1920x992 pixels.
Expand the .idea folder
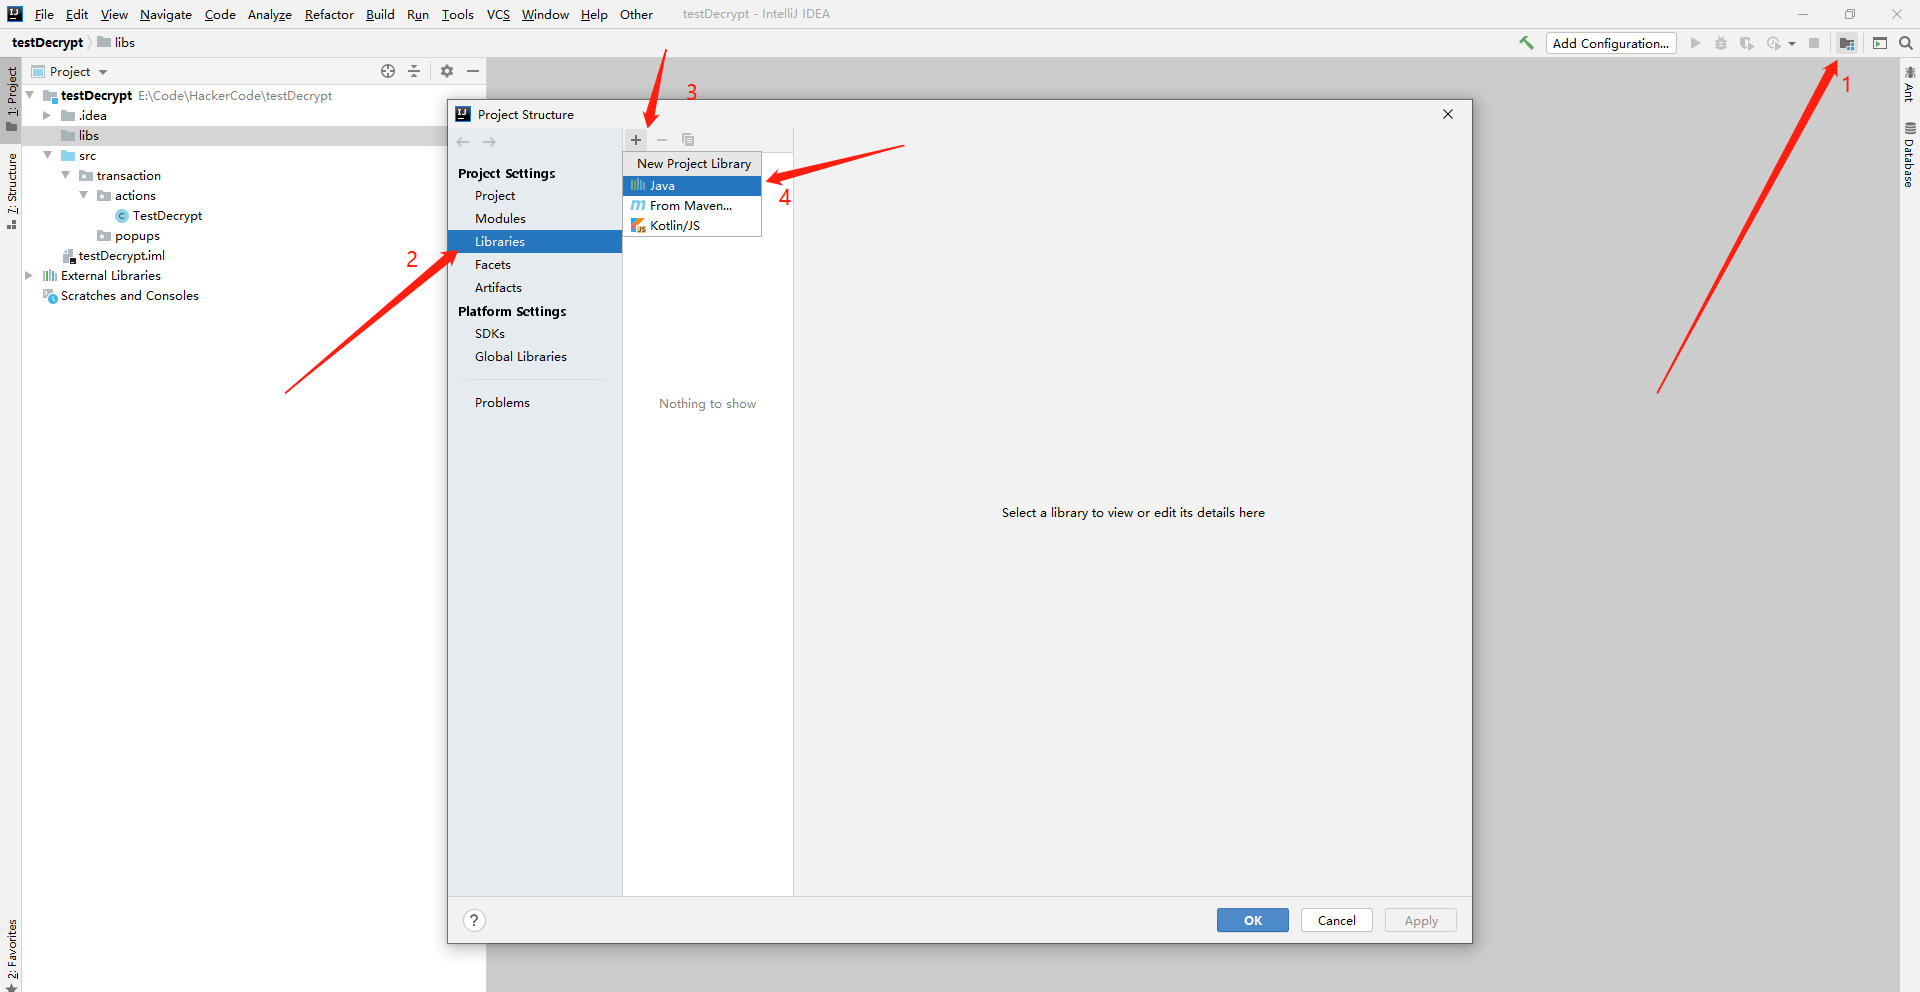coord(47,116)
